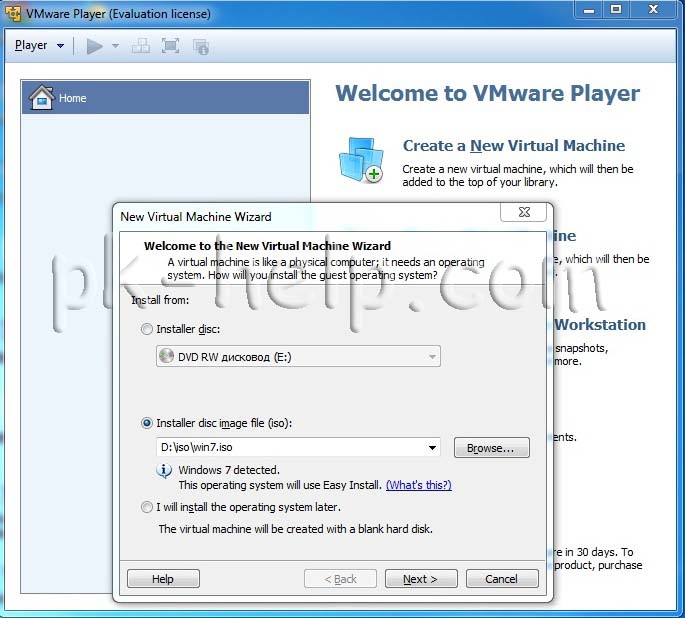Minimize the VMware Player window
The image size is (685, 618).
pos(589,10)
